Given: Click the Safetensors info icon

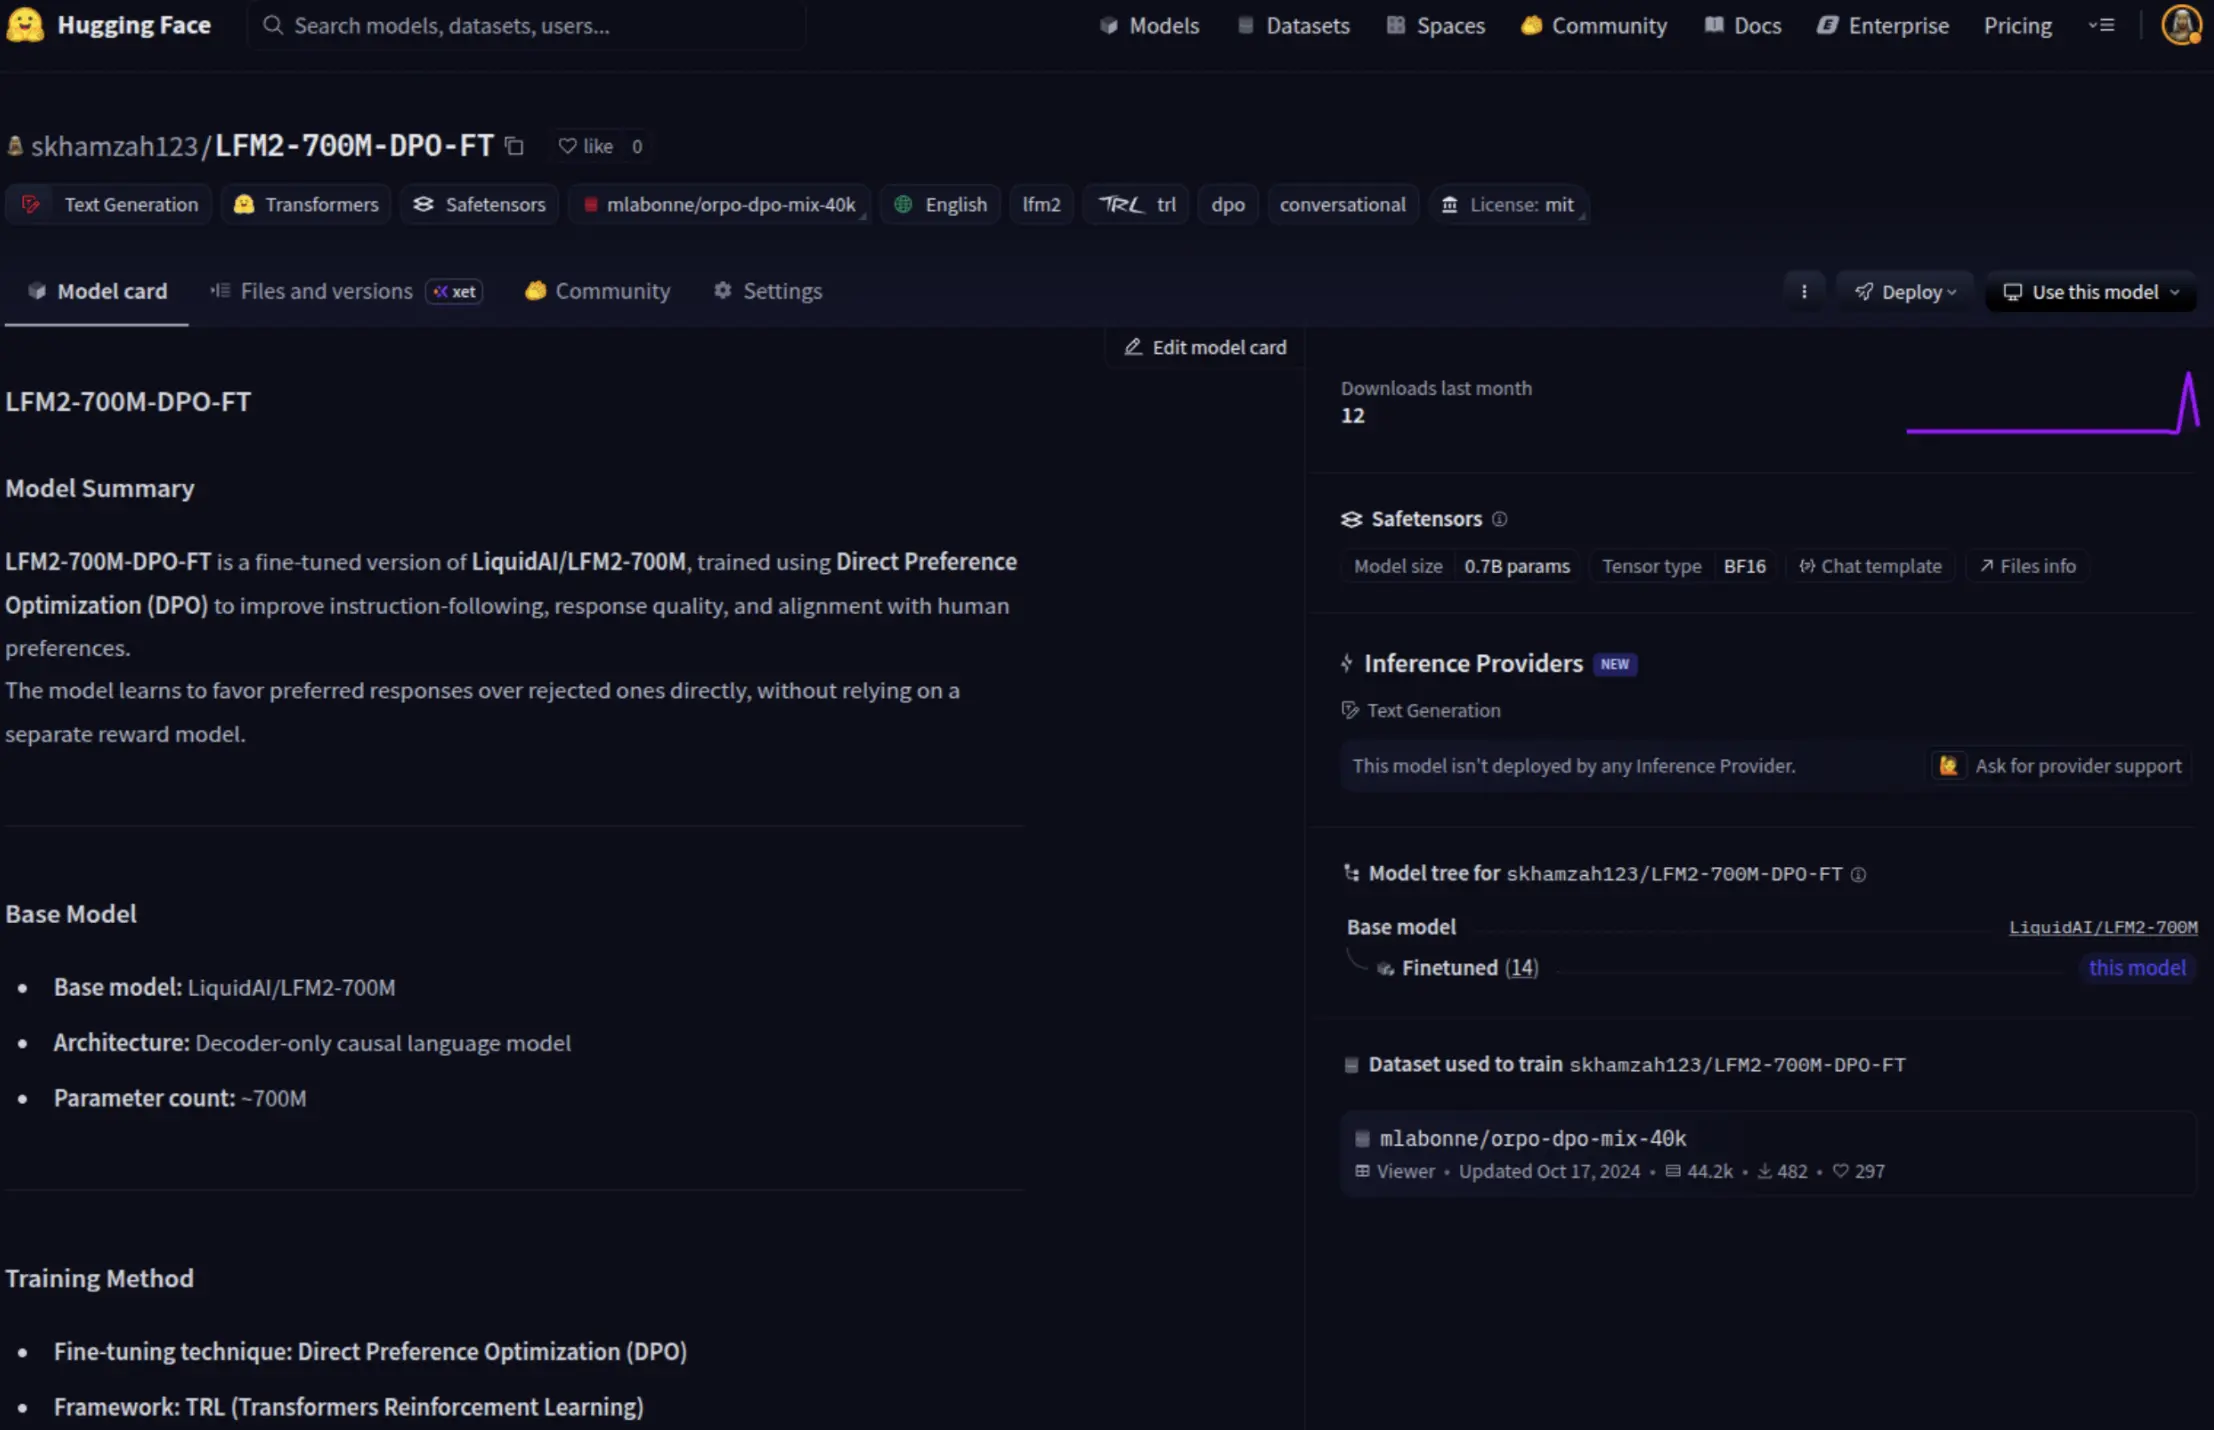Looking at the screenshot, I should (1499, 519).
